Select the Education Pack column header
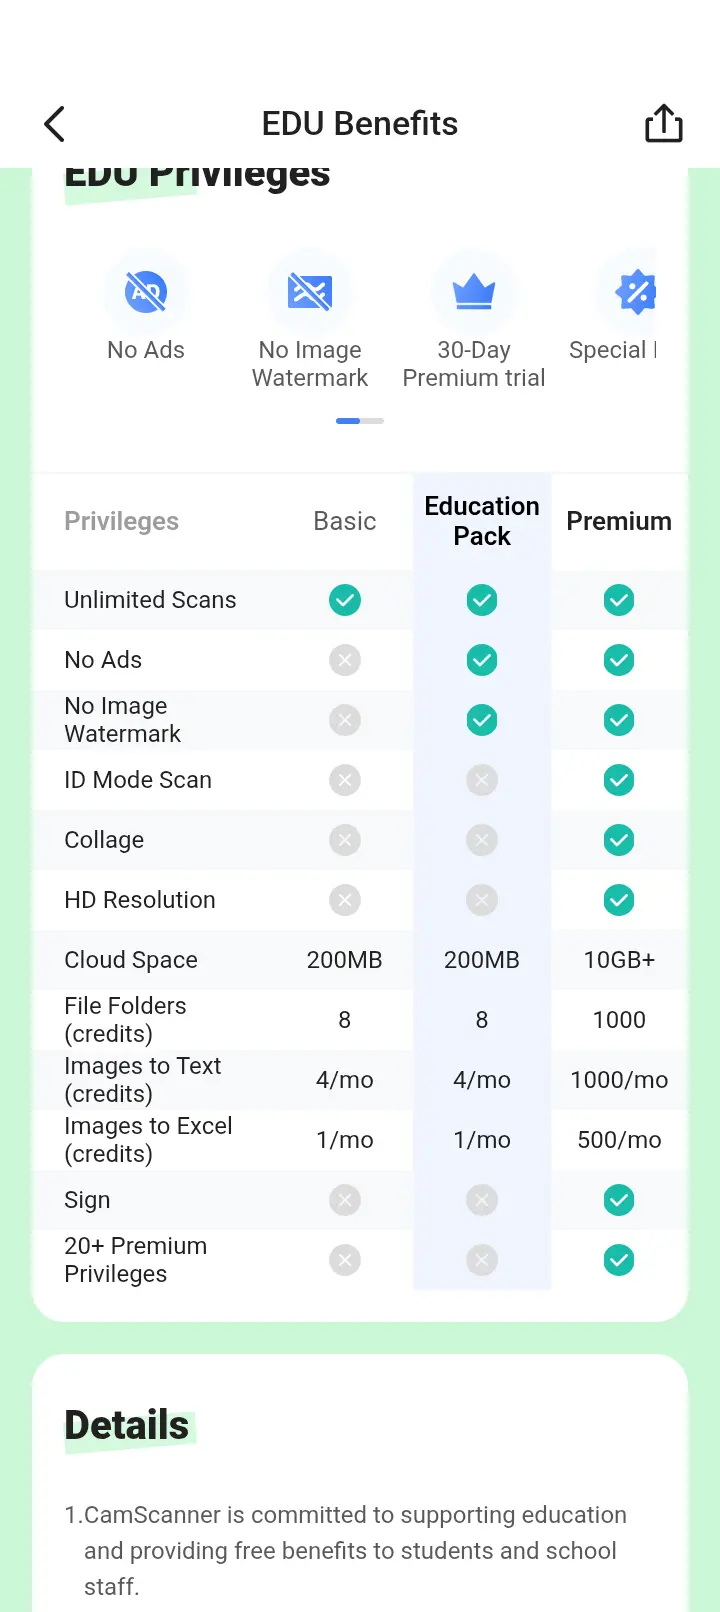This screenshot has height=1612, width=720. coord(482,521)
